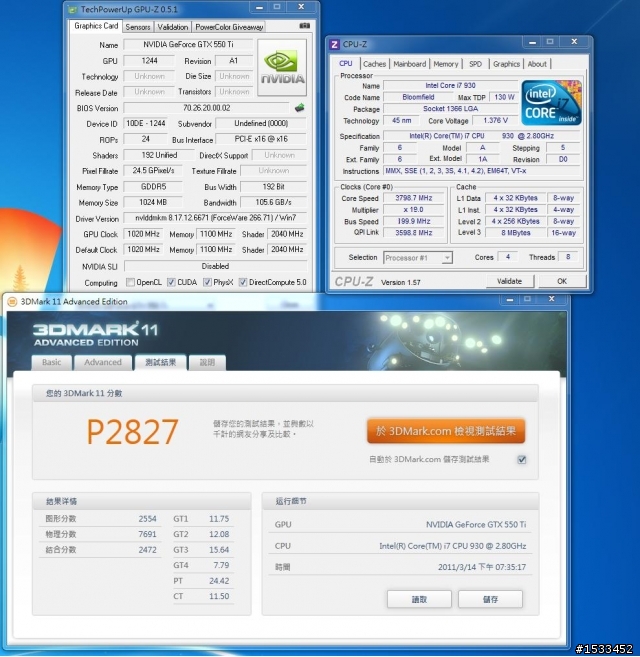Minimize the GPU-Z window
This screenshot has height=657, width=640.
click(x=259, y=7)
